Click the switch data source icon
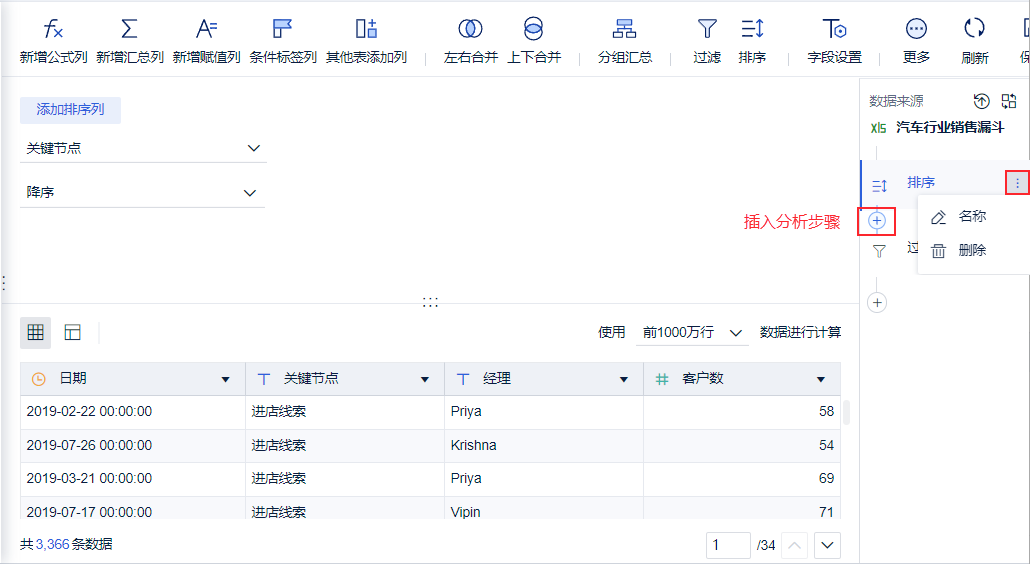Image resolution: width=1030 pixels, height=564 pixels. (x=1009, y=100)
